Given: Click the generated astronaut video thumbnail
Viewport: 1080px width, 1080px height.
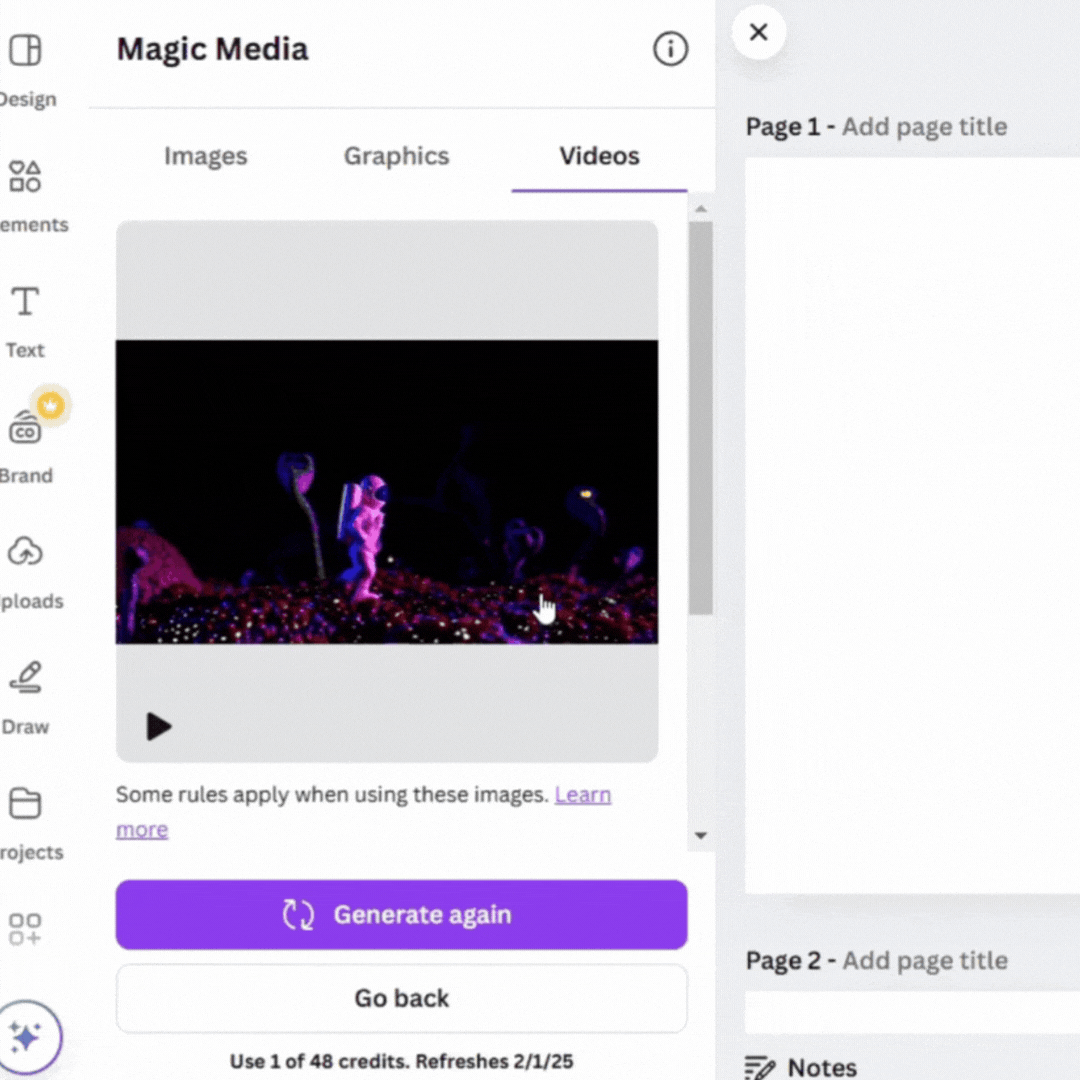Looking at the screenshot, I should pyautogui.click(x=386, y=492).
